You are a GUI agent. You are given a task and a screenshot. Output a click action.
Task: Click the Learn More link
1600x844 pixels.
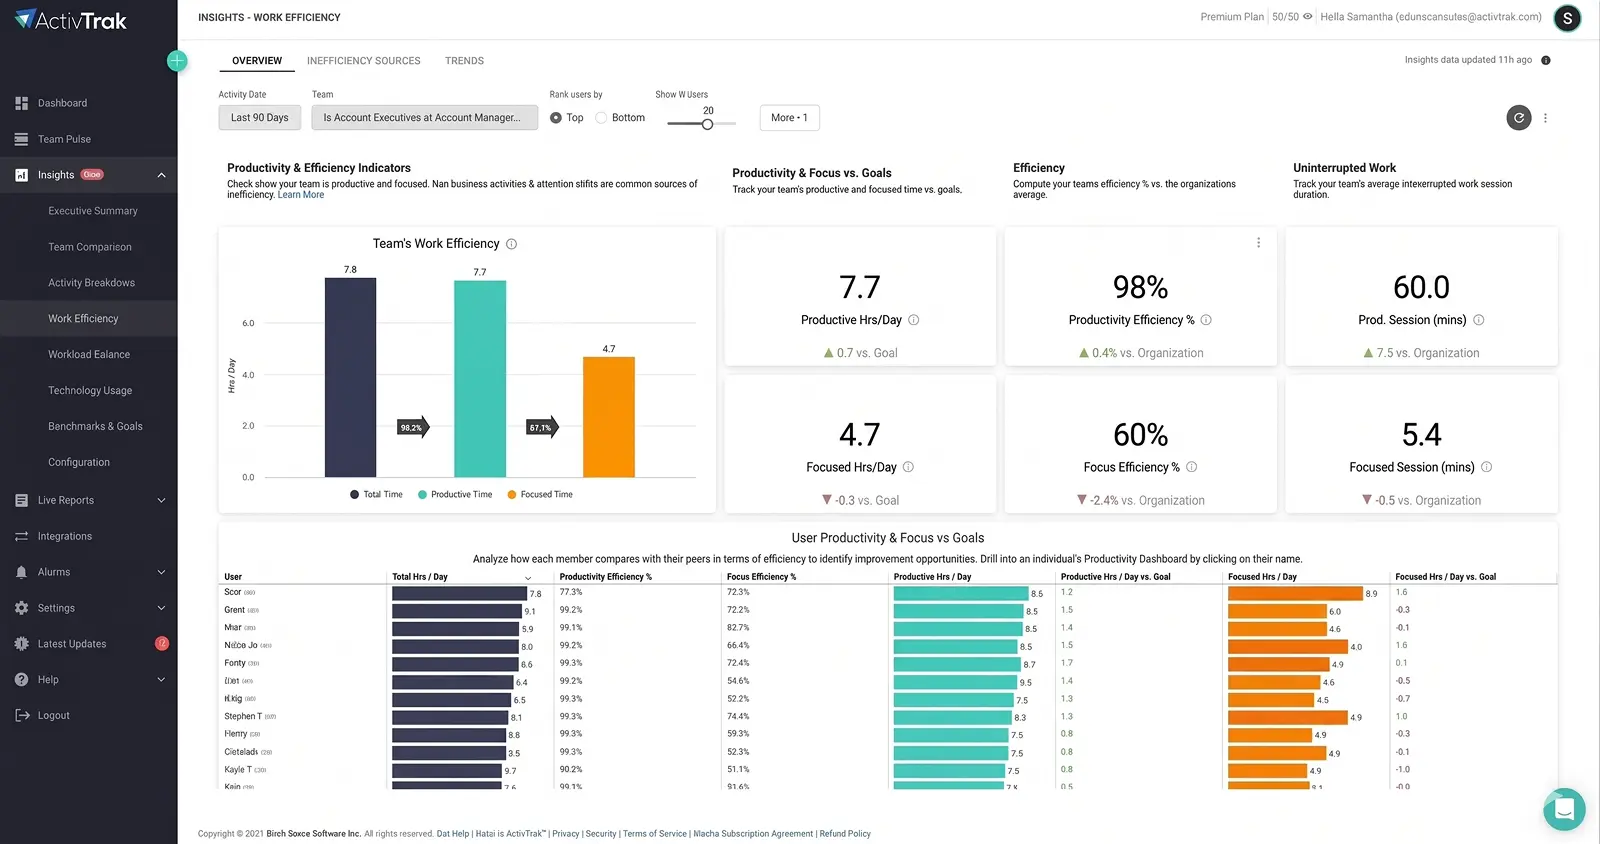(301, 195)
